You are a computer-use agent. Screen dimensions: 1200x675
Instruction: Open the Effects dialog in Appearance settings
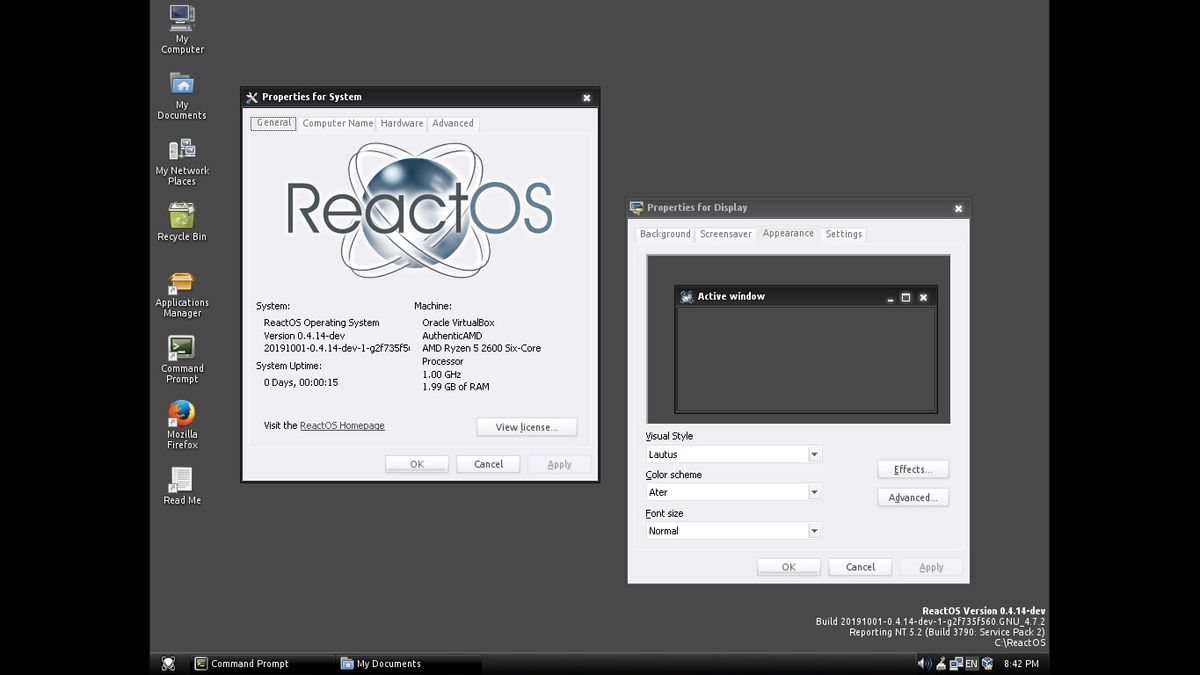(x=913, y=469)
